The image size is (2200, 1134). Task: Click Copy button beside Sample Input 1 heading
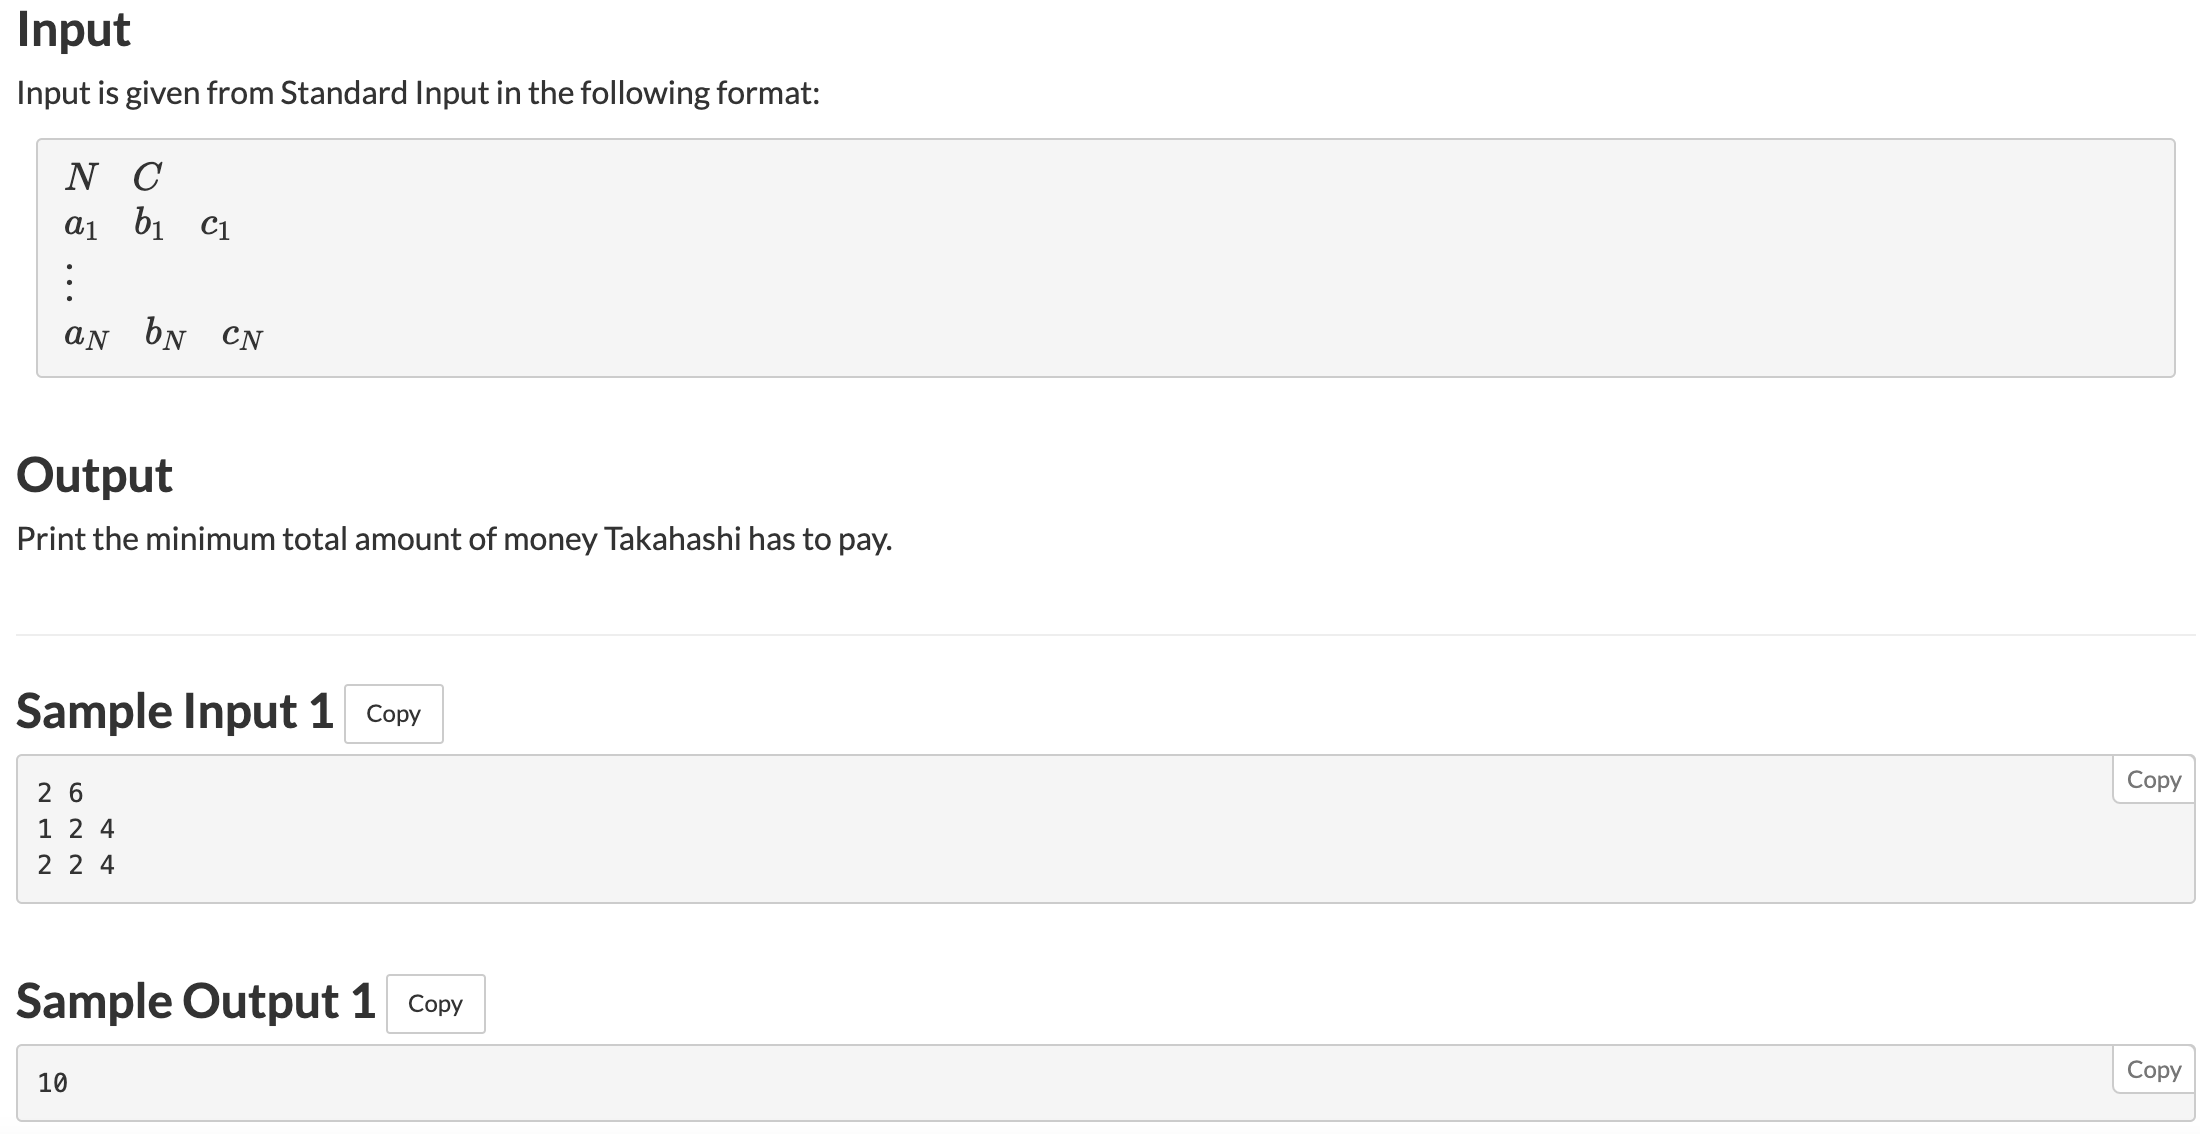[393, 714]
